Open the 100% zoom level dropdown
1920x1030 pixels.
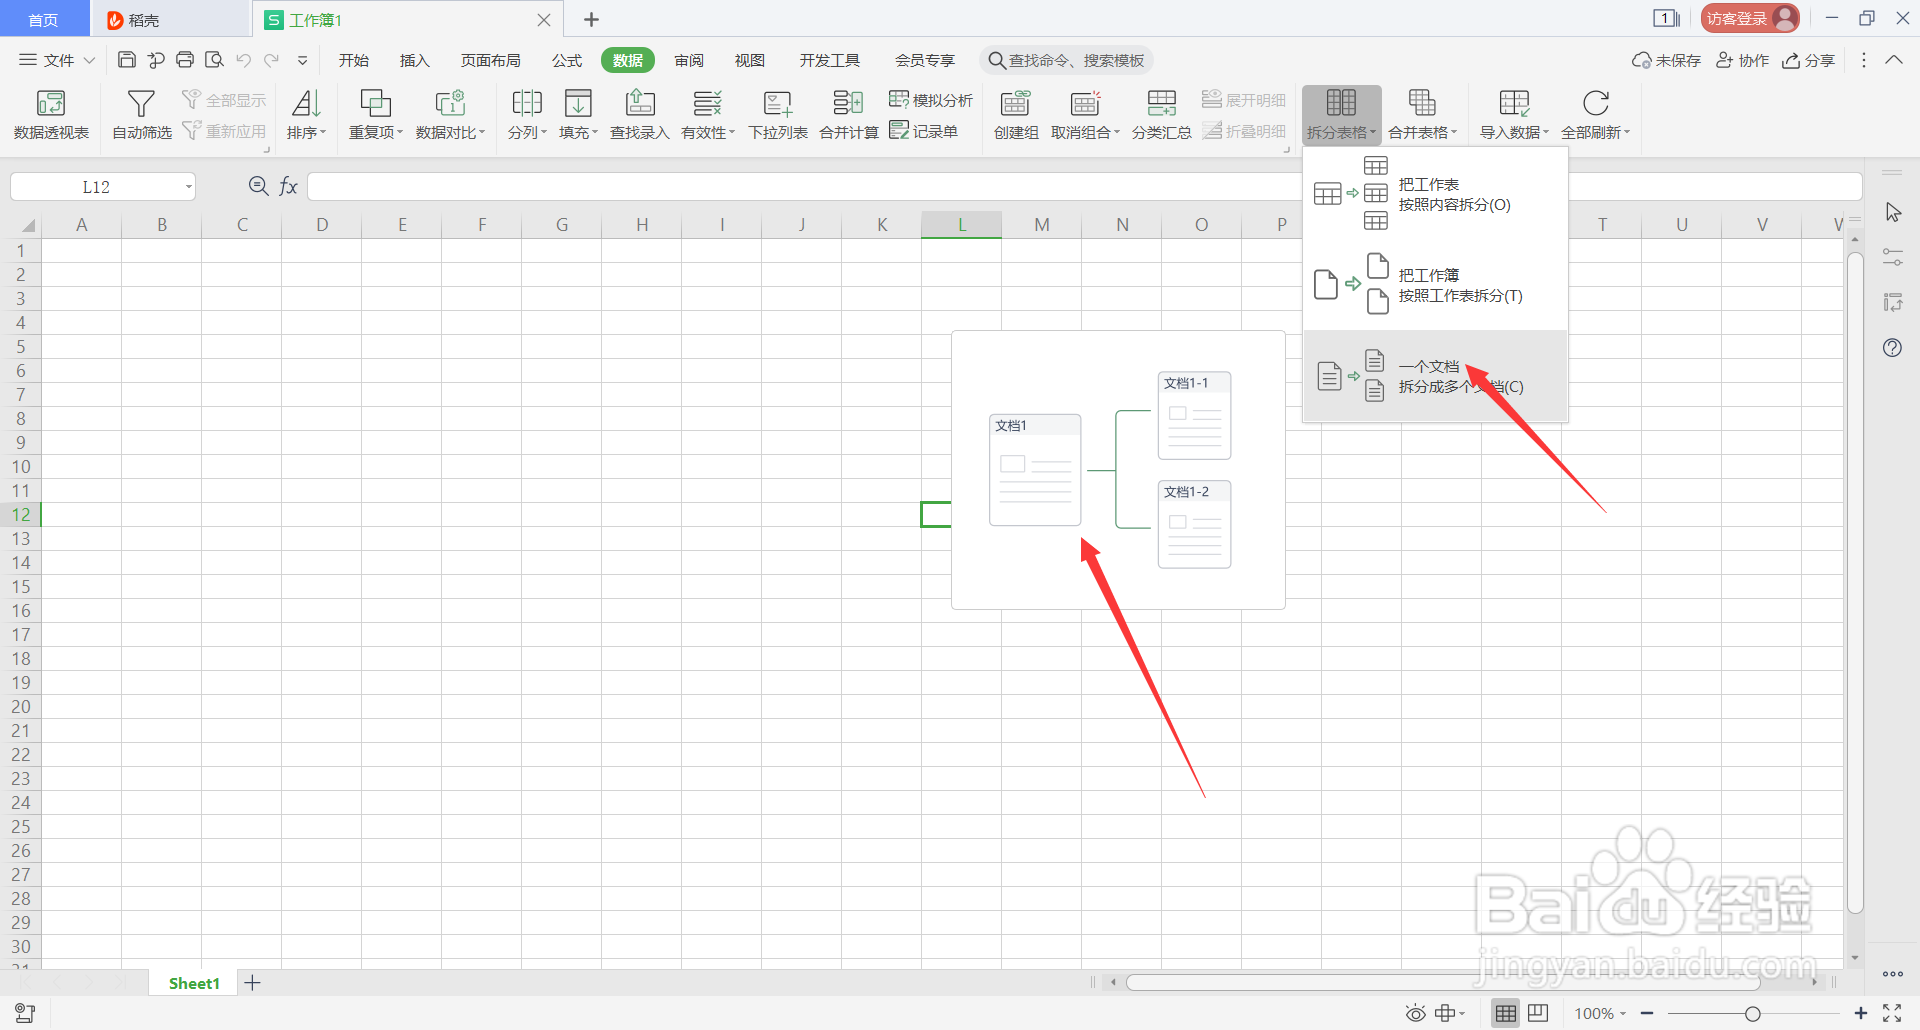pyautogui.click(x=1600, y=1014)
